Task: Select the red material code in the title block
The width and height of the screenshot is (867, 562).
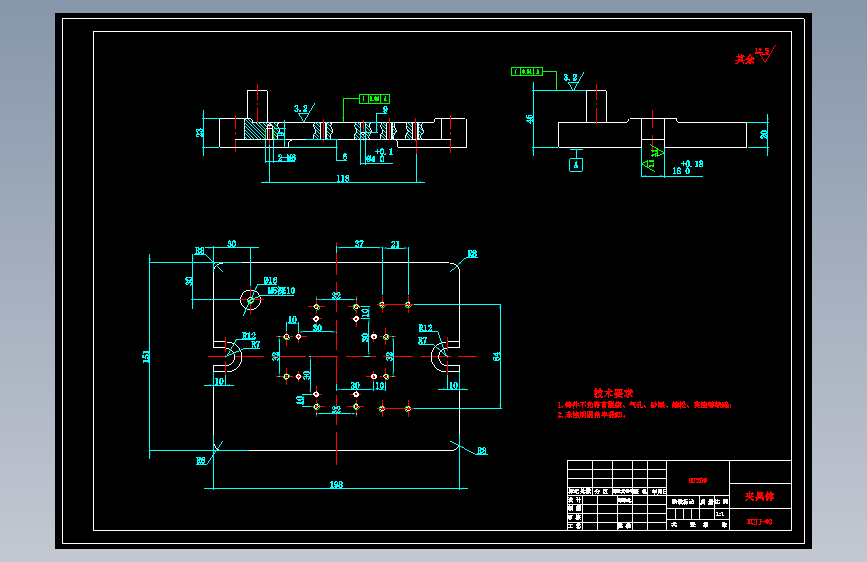Action: point(698,481)
